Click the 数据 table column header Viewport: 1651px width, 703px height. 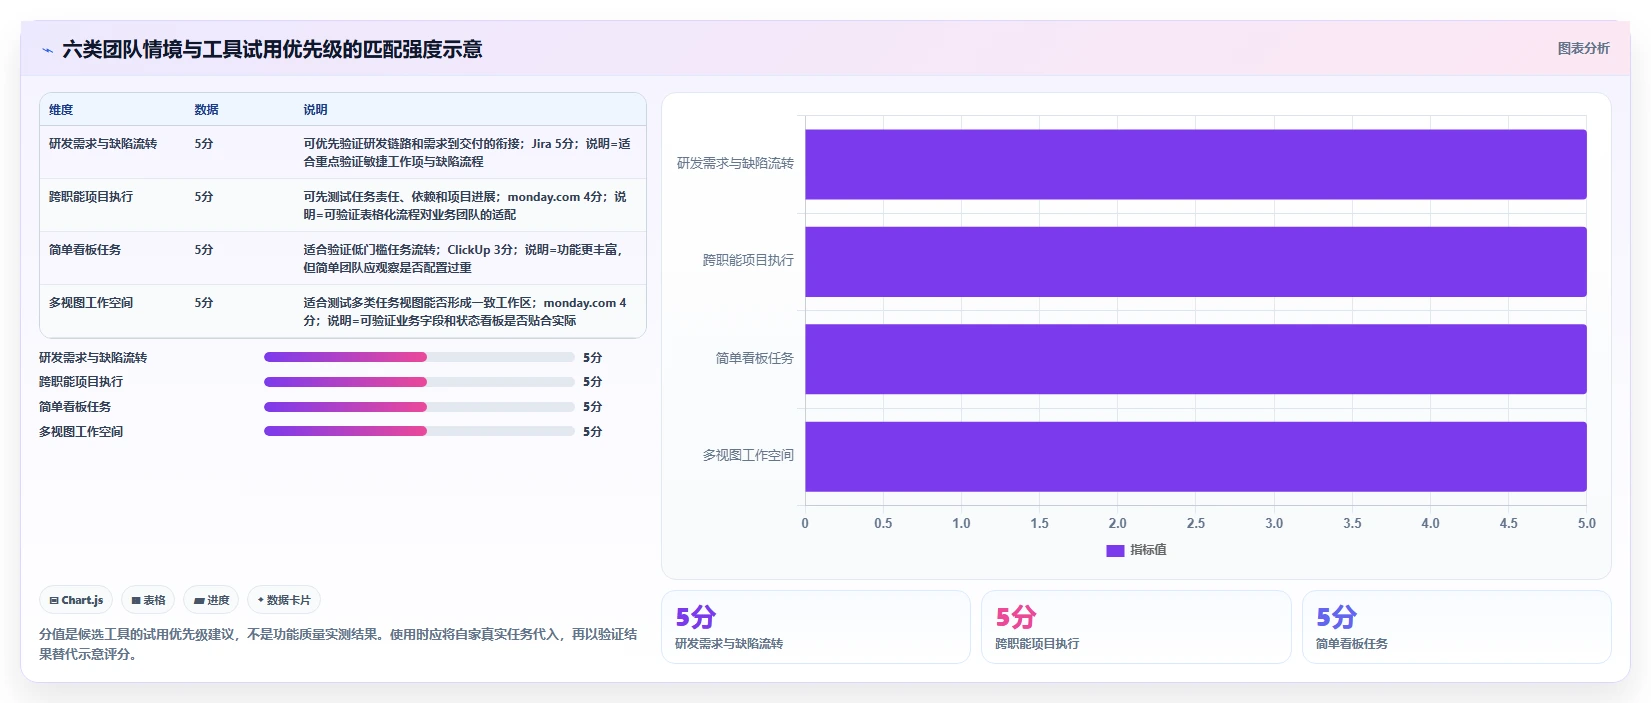[x=206, y=110]
